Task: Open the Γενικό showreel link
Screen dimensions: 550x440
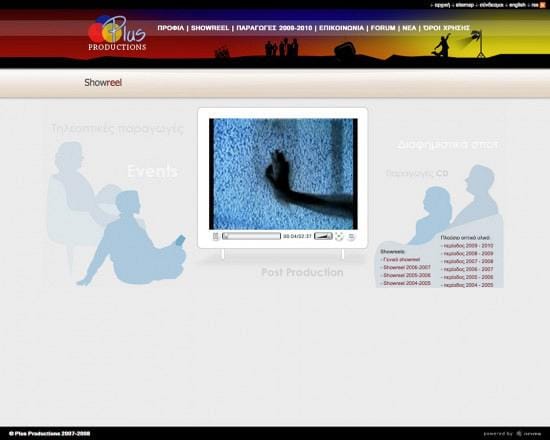Action: point(401,260)
